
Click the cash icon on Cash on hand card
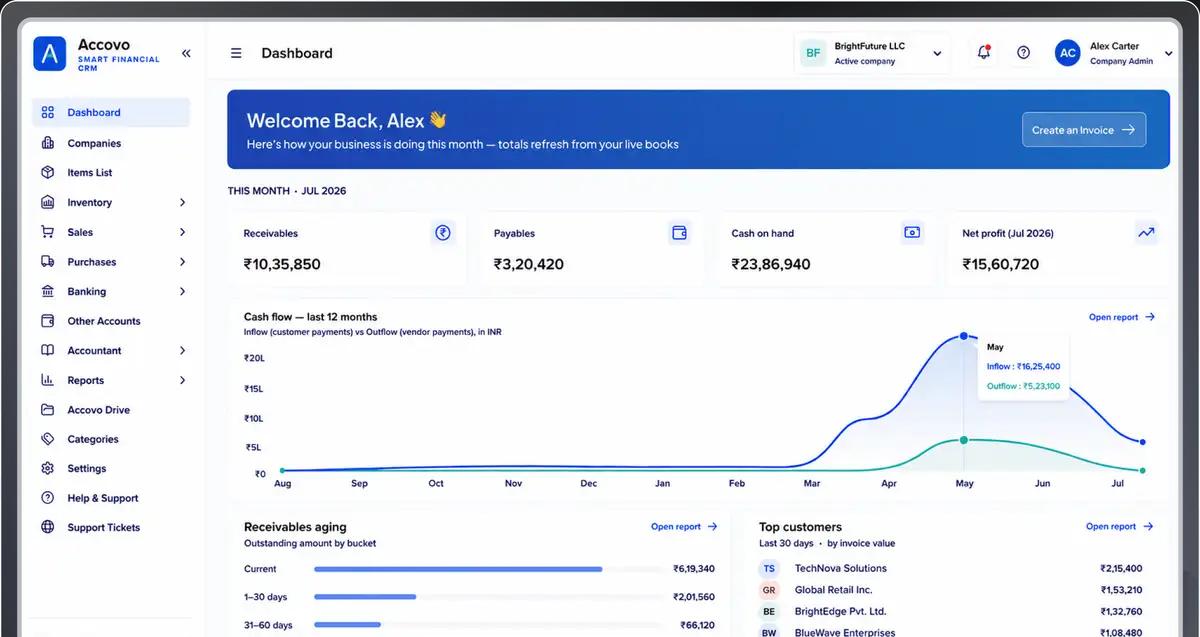tap(912, 233)
